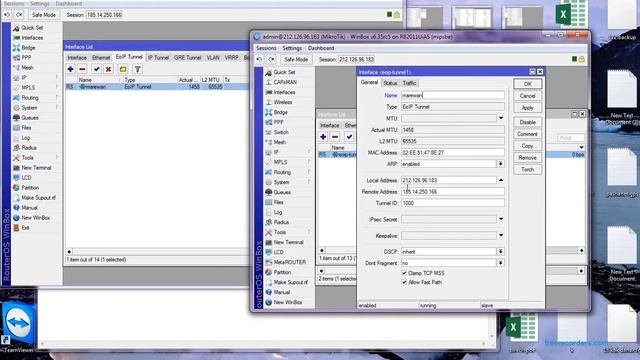Click the yellow comment icon in back window toolbar
Image resolution: width=640 pixels, height=360 pixels.
pyautogui.click(x=123, y=69)
